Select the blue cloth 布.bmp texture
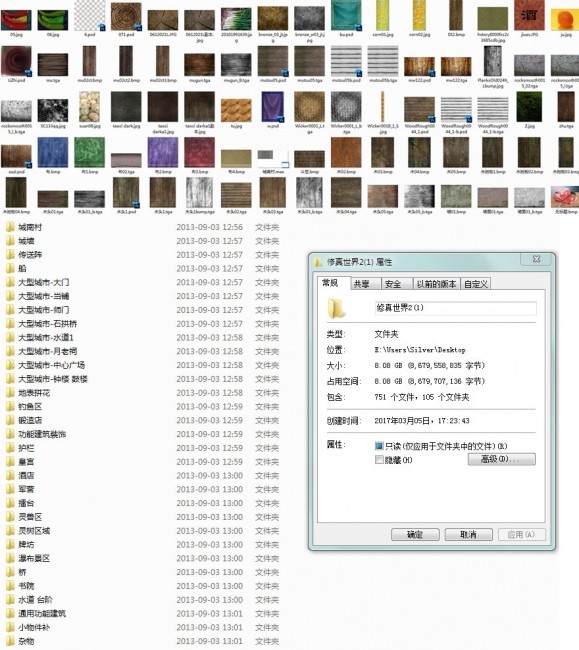Screen dimensions: 579x650 click(x=53, y=152)
